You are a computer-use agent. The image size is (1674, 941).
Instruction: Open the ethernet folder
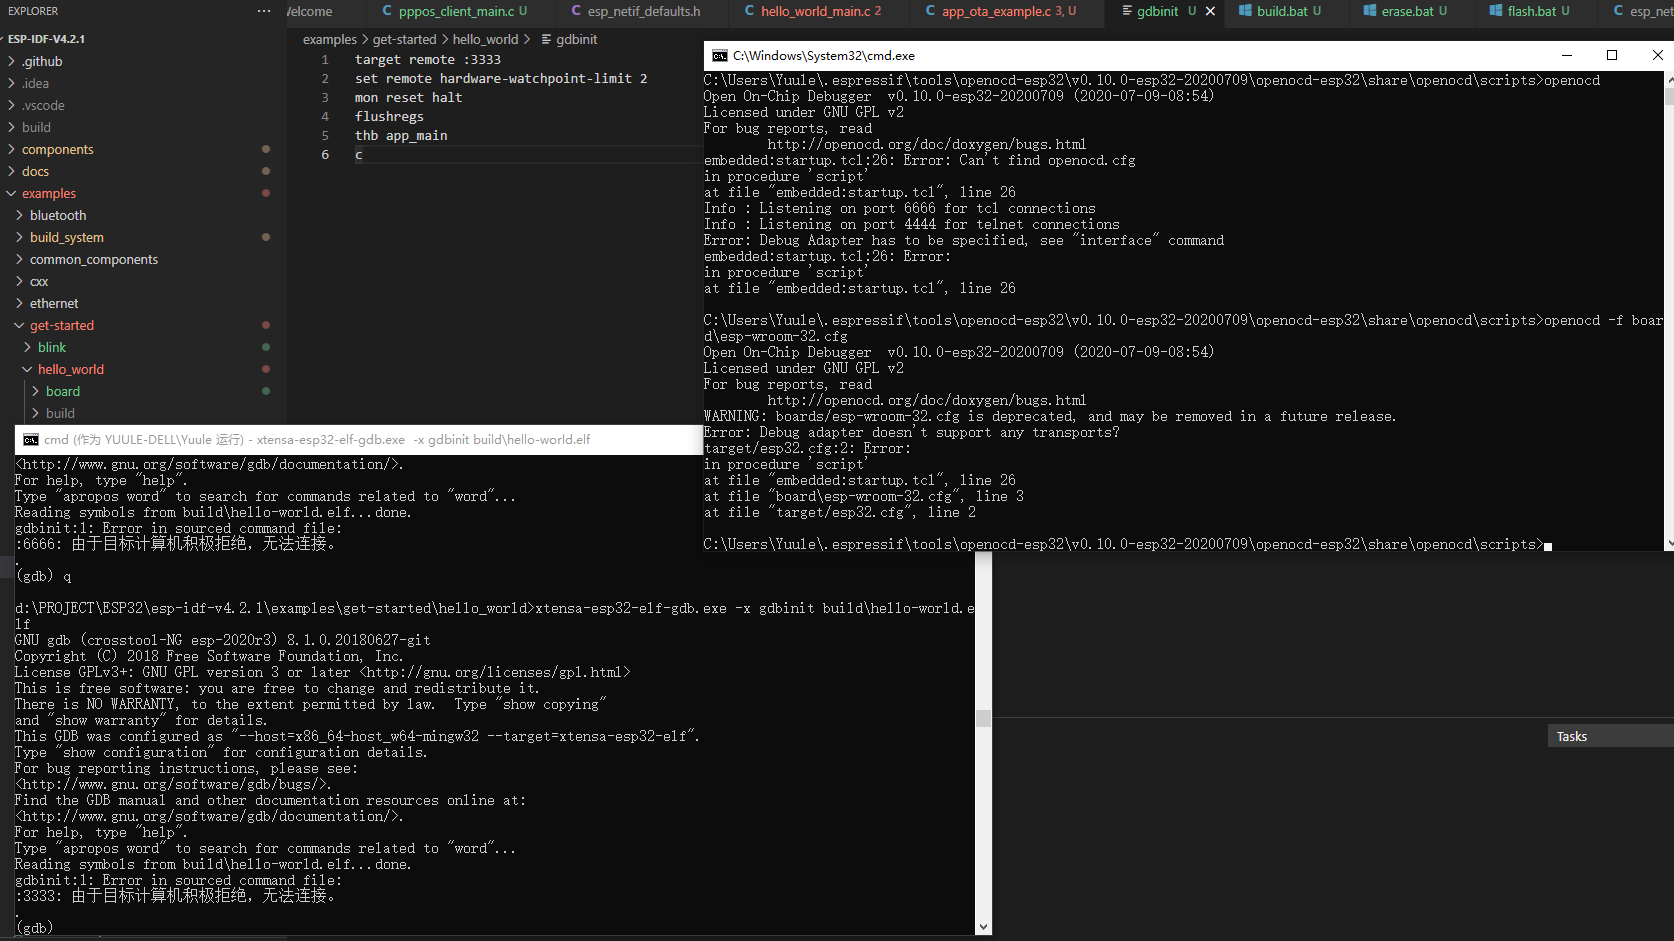pos(54,303)
